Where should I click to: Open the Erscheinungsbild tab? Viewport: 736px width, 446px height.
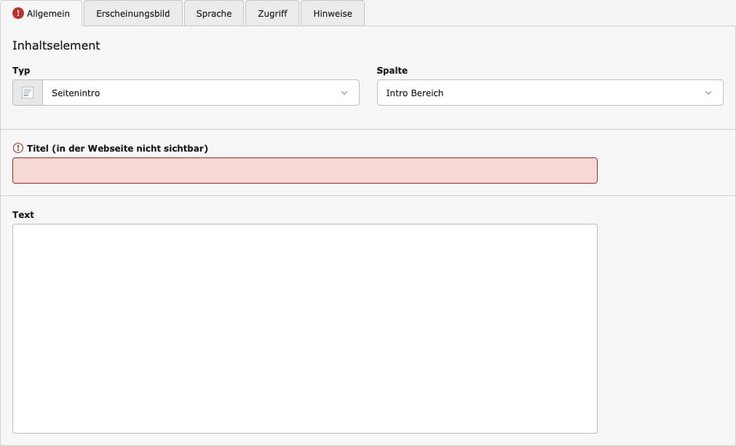(133, 14)
